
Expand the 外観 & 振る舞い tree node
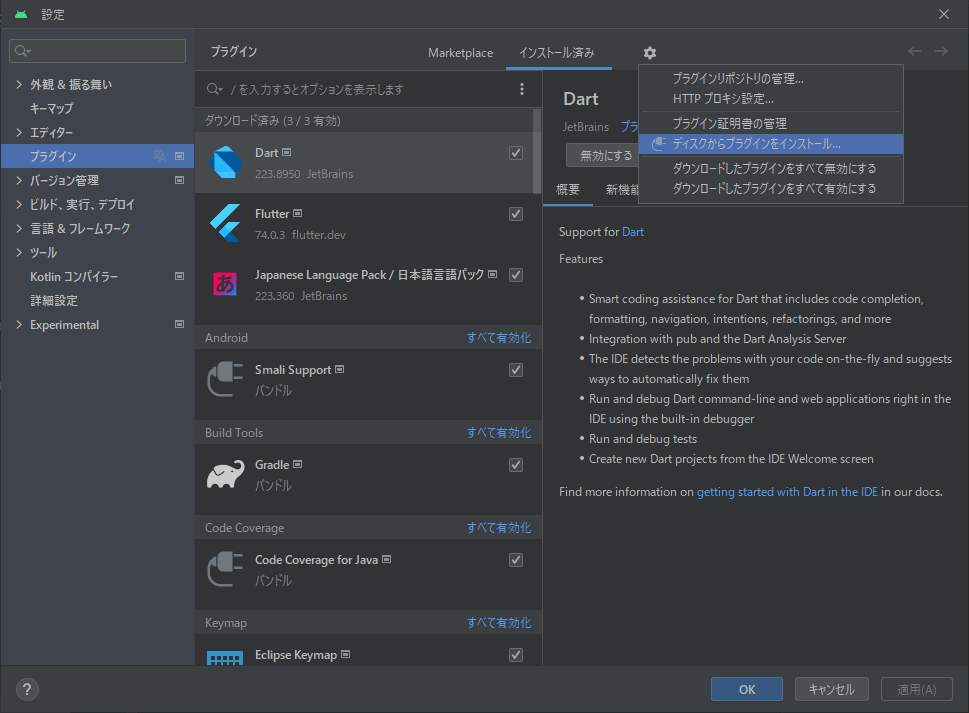[x=19, y=84]
